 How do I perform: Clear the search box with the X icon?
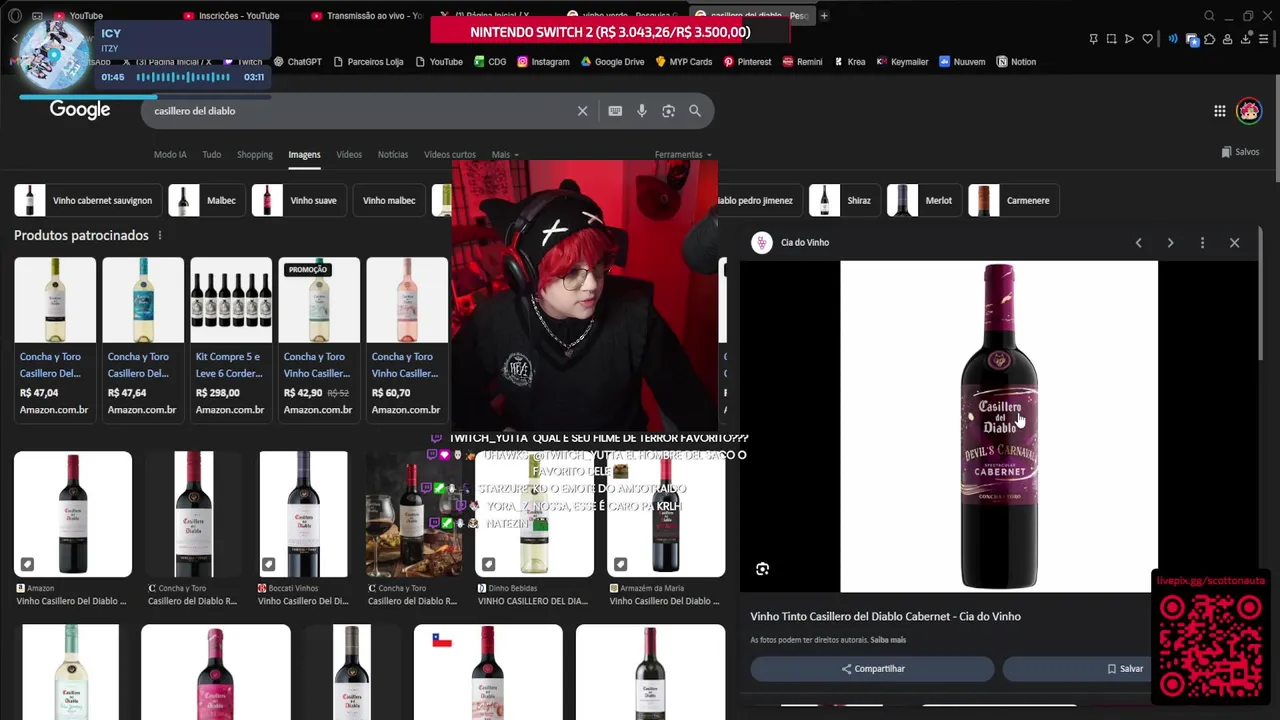click(582, 111)
